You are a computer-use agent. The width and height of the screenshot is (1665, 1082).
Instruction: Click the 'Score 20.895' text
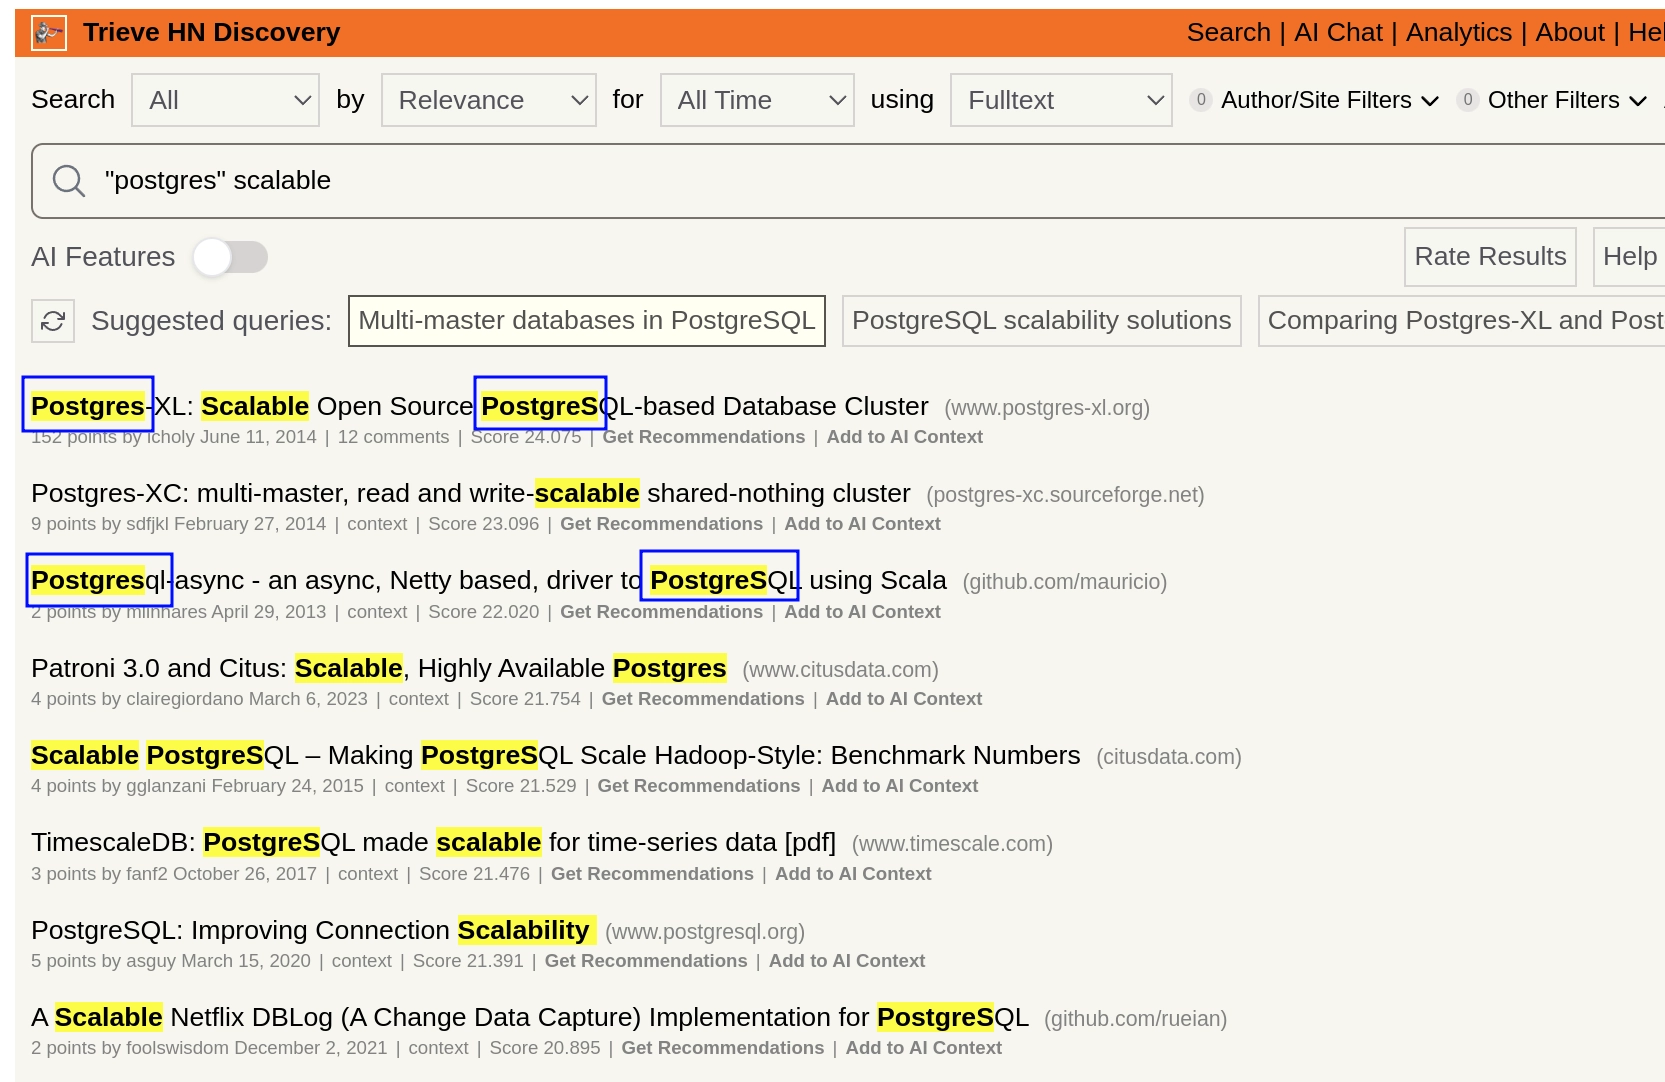545,1048
